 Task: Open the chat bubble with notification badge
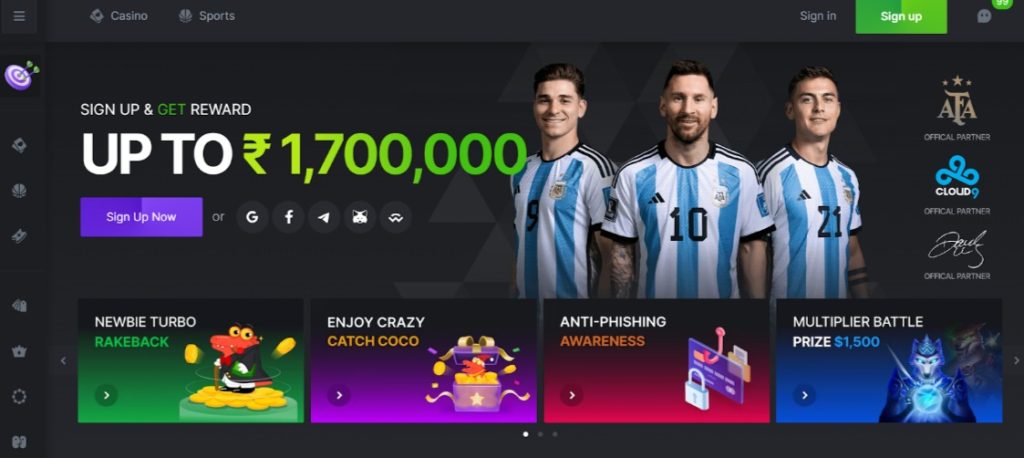pyautogui.click(x=984, y=16)
